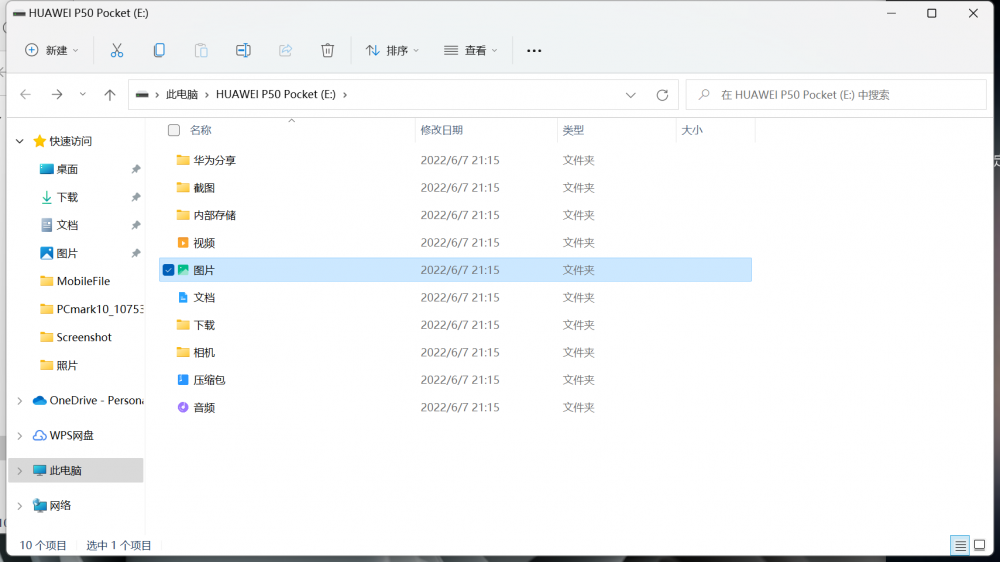Click the Copy icon in toolbar
This screenshot has width=1000, height=562.
click(x=159, y=50)
